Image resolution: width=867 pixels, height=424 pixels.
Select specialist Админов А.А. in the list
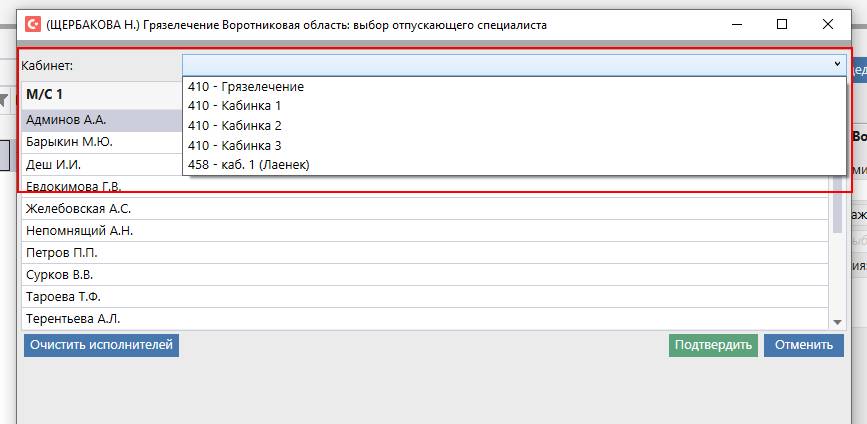(x=66, y=119)
